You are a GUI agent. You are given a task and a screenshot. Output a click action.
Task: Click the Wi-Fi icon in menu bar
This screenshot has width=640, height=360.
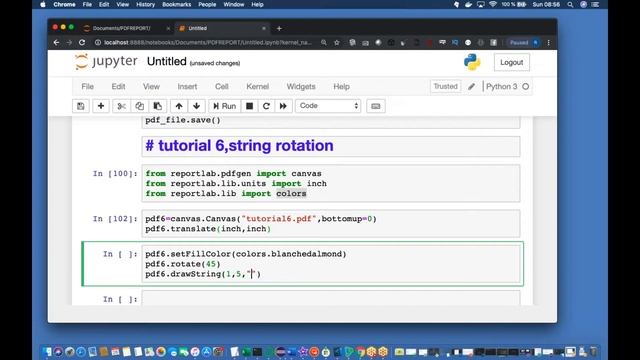(x=493, y=4)
